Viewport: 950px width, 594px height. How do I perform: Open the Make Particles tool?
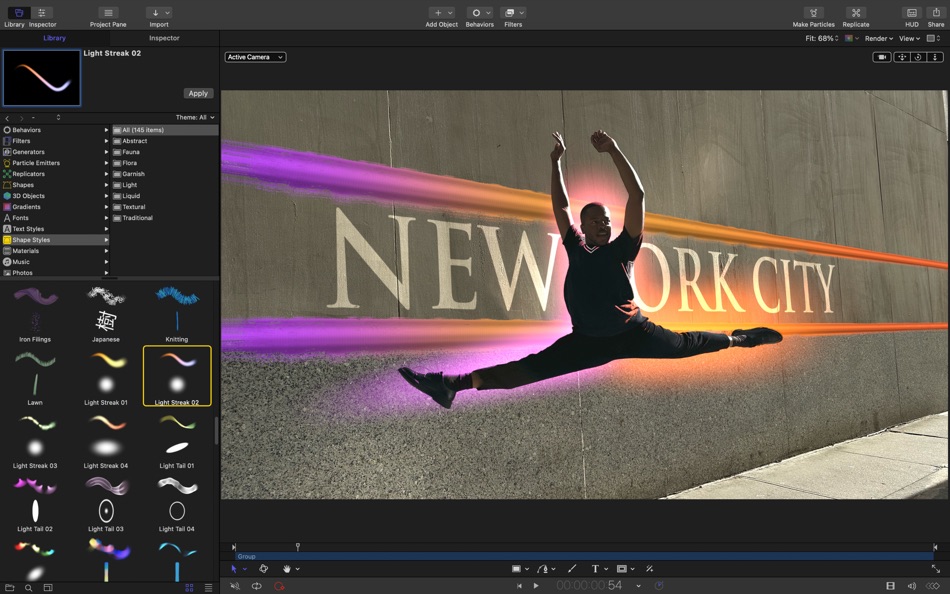(813, 15)
